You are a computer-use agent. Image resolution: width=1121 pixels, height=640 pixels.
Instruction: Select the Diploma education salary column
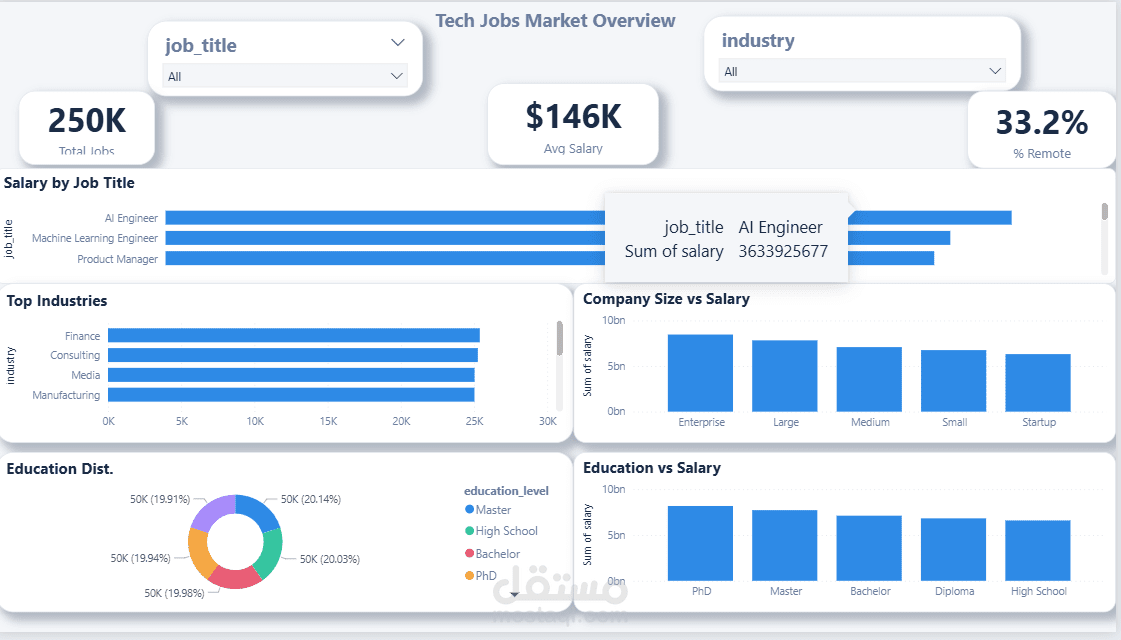point(953,550)
